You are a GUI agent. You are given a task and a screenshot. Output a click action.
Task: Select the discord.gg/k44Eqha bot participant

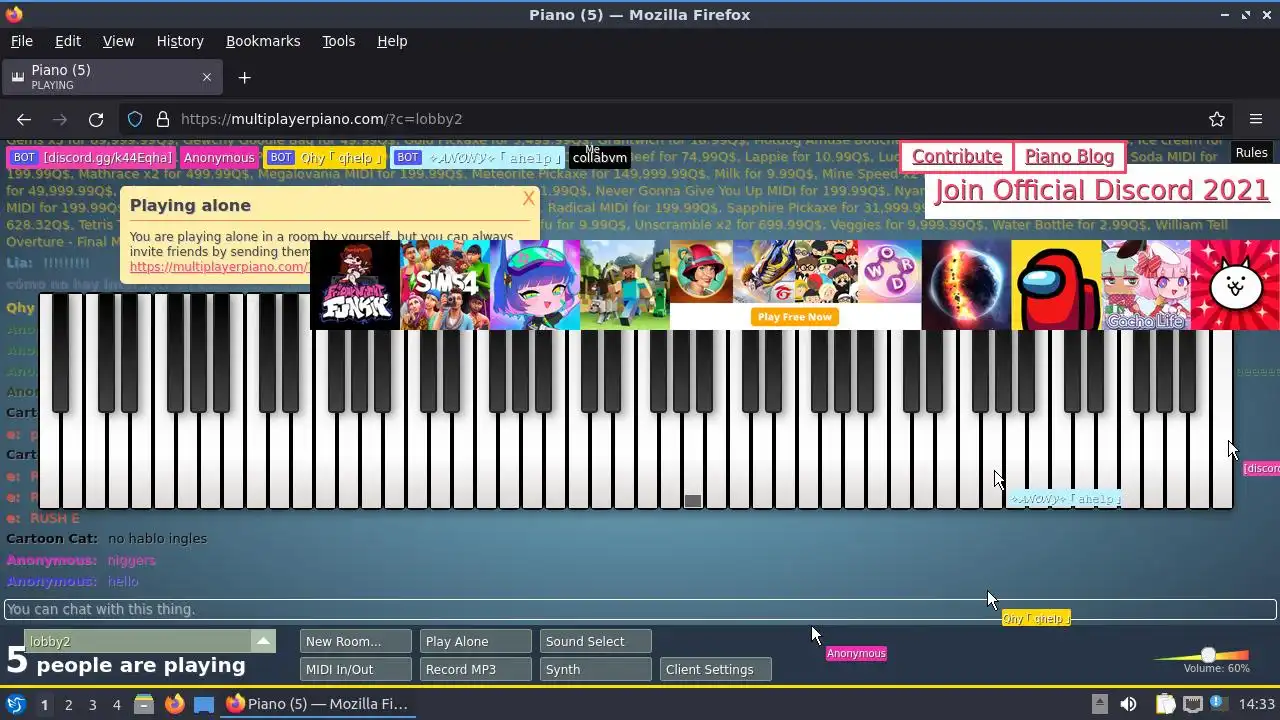pos(93,158)
